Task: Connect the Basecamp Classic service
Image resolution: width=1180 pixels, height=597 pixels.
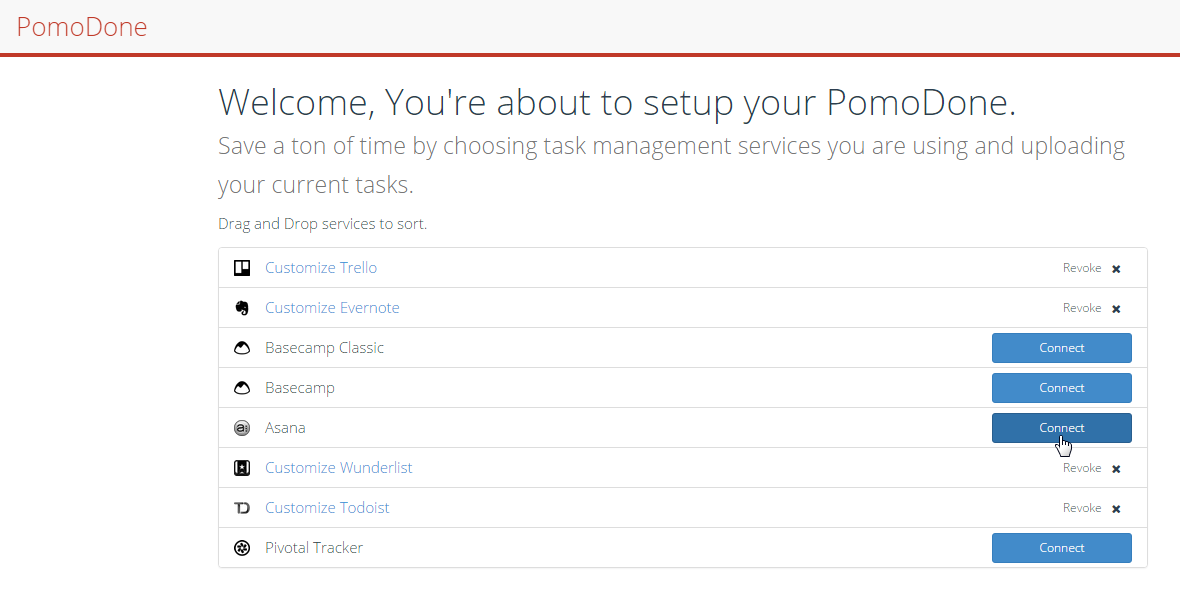Action: pos(1061,348)
